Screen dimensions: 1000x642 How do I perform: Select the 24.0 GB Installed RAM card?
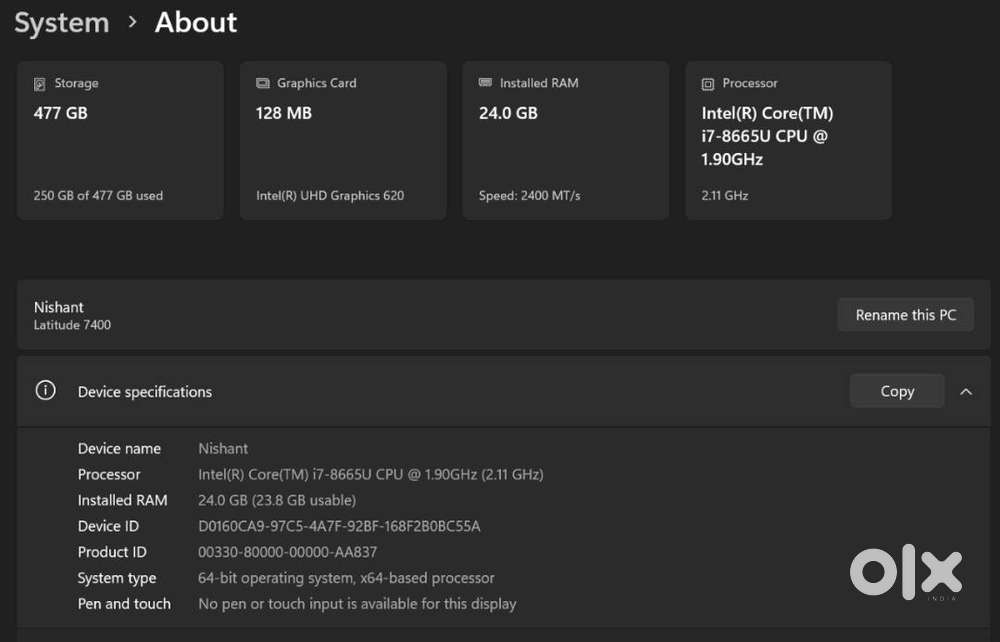click(565, 140)
